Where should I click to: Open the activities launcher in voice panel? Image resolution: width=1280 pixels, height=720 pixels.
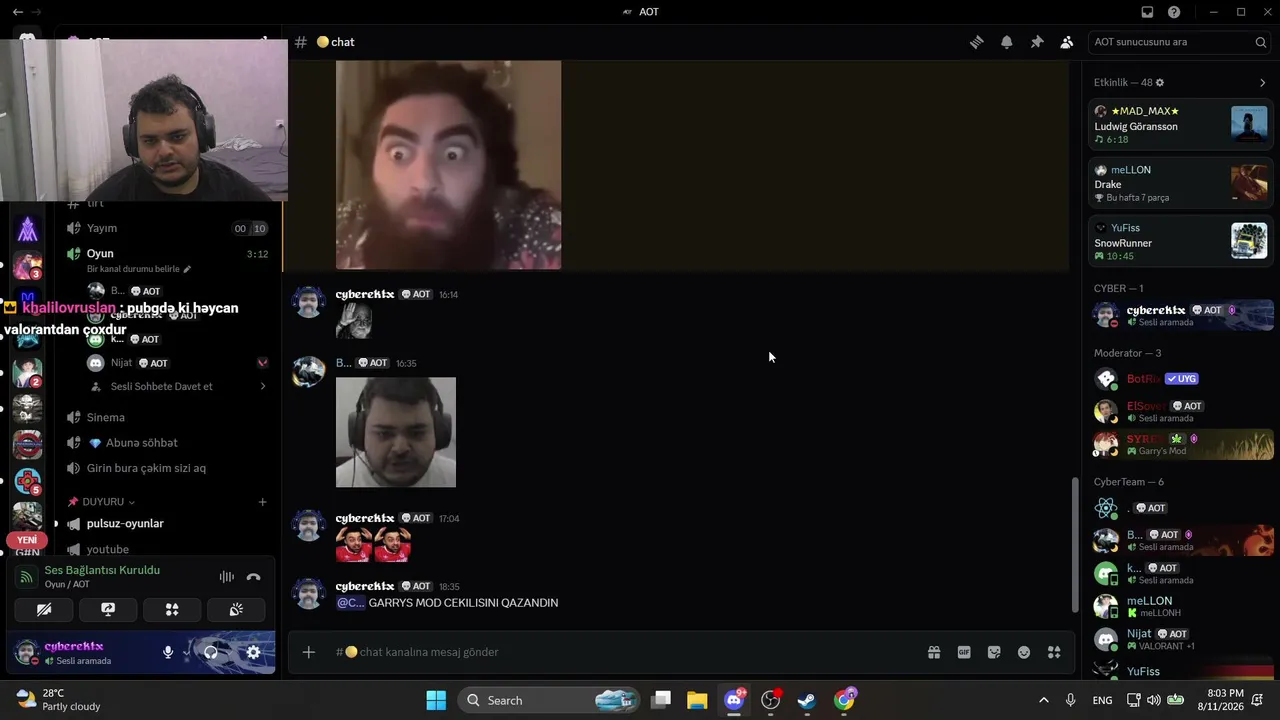172,609
